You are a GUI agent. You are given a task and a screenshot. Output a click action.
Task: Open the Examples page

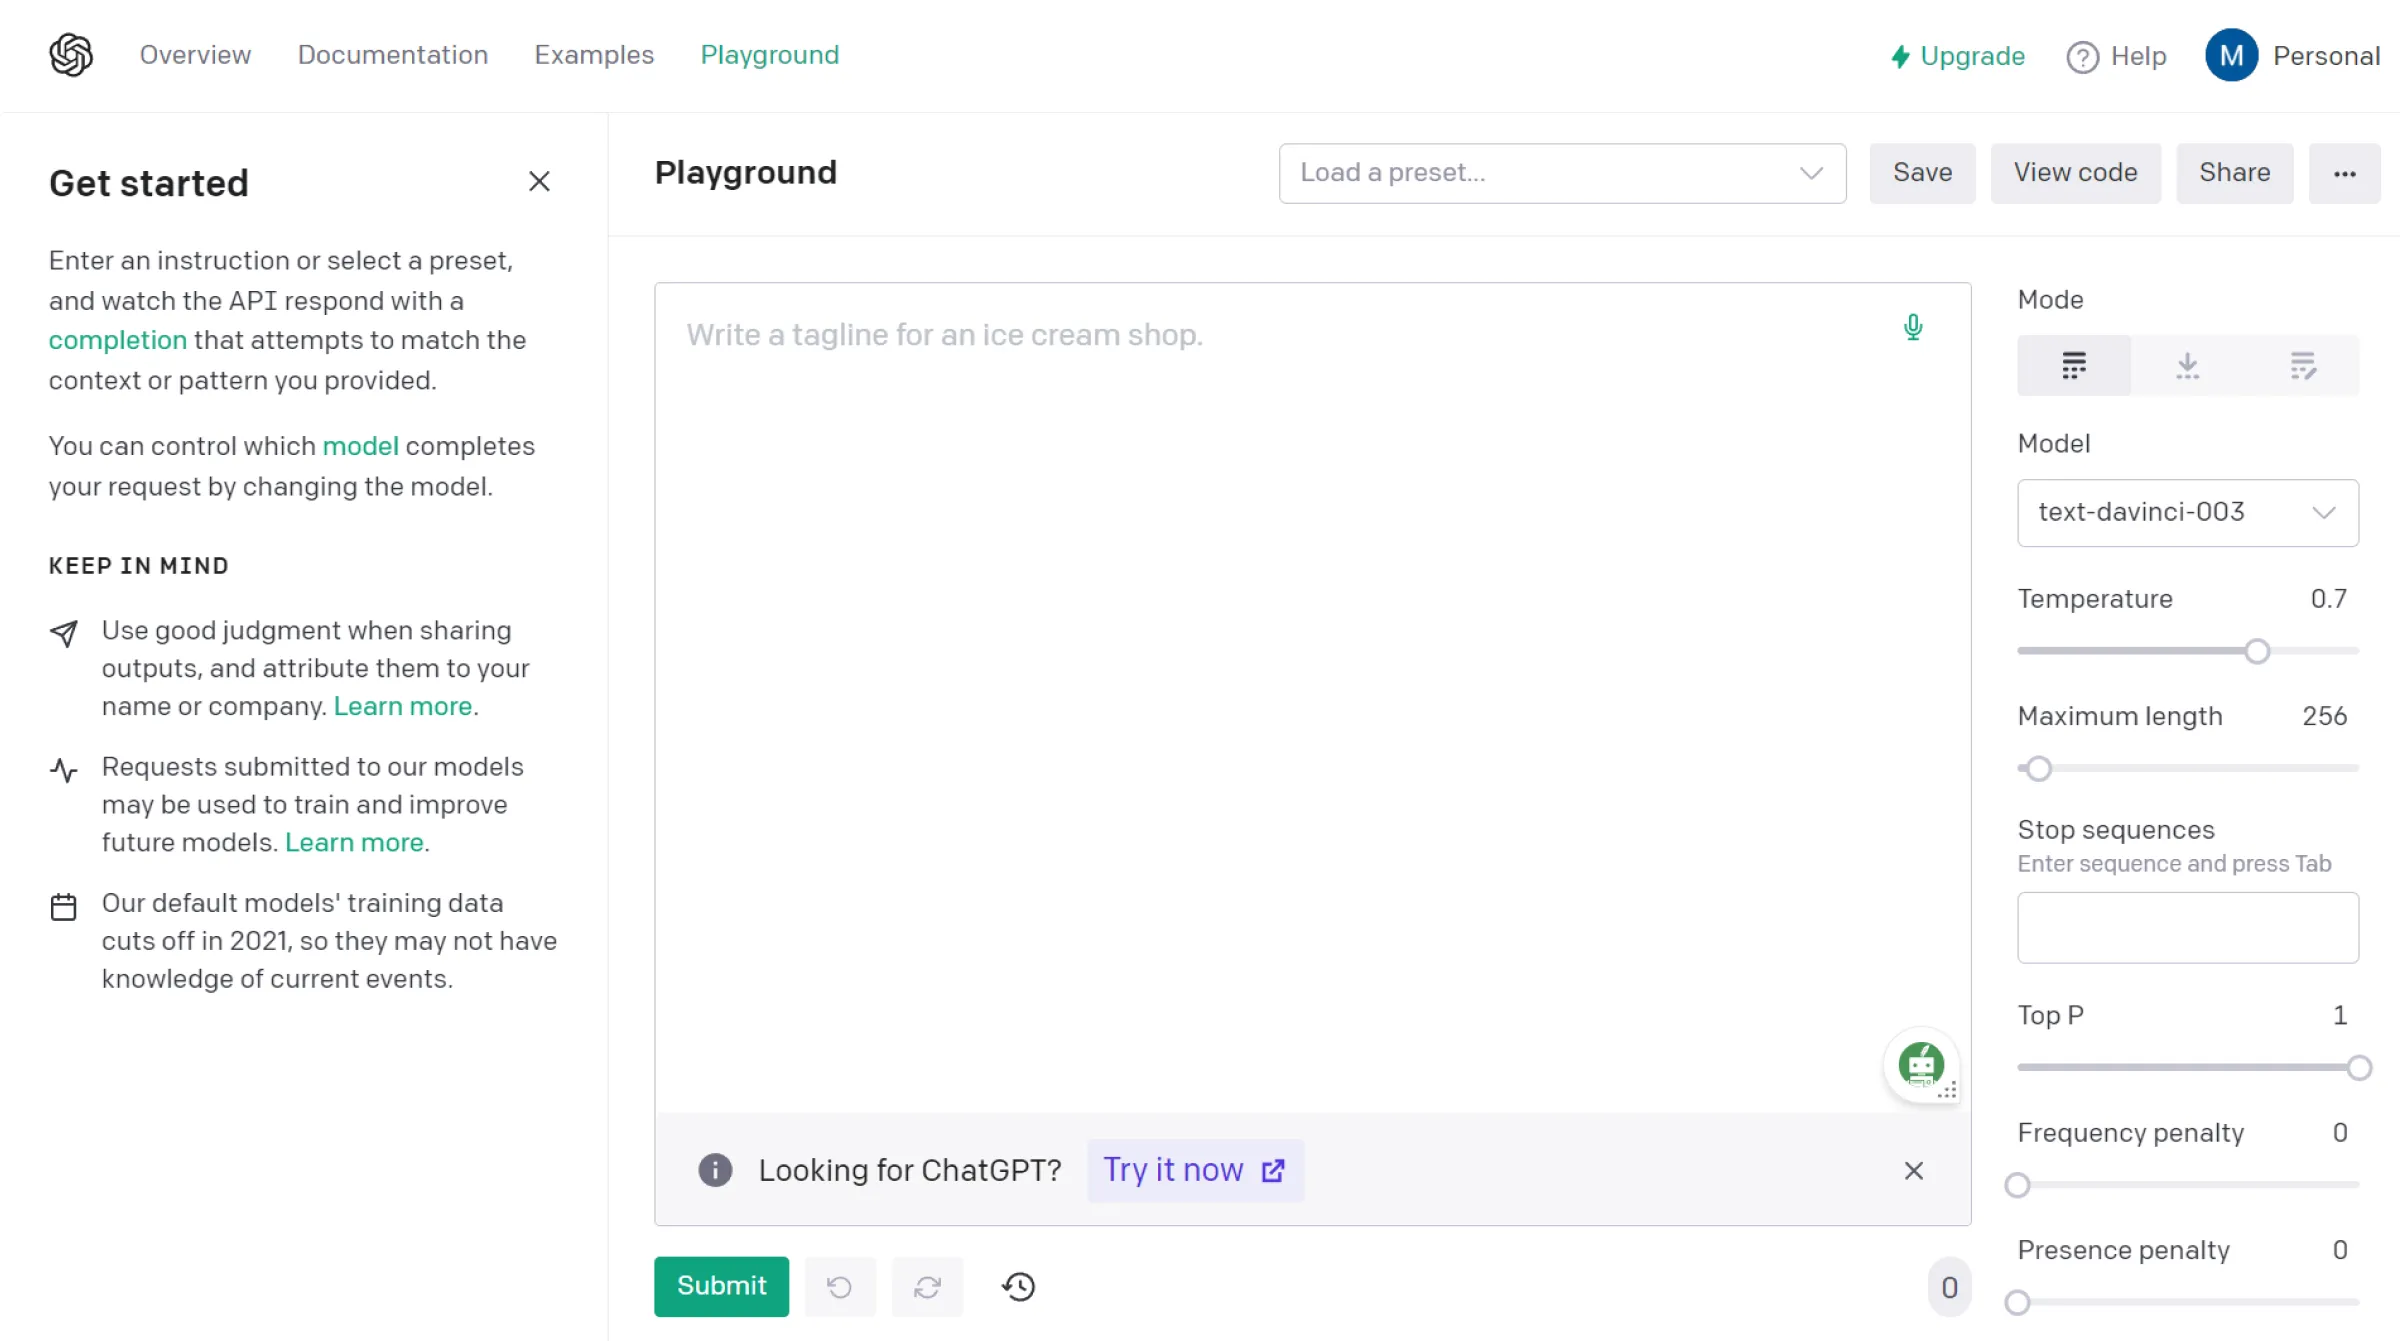593,55
